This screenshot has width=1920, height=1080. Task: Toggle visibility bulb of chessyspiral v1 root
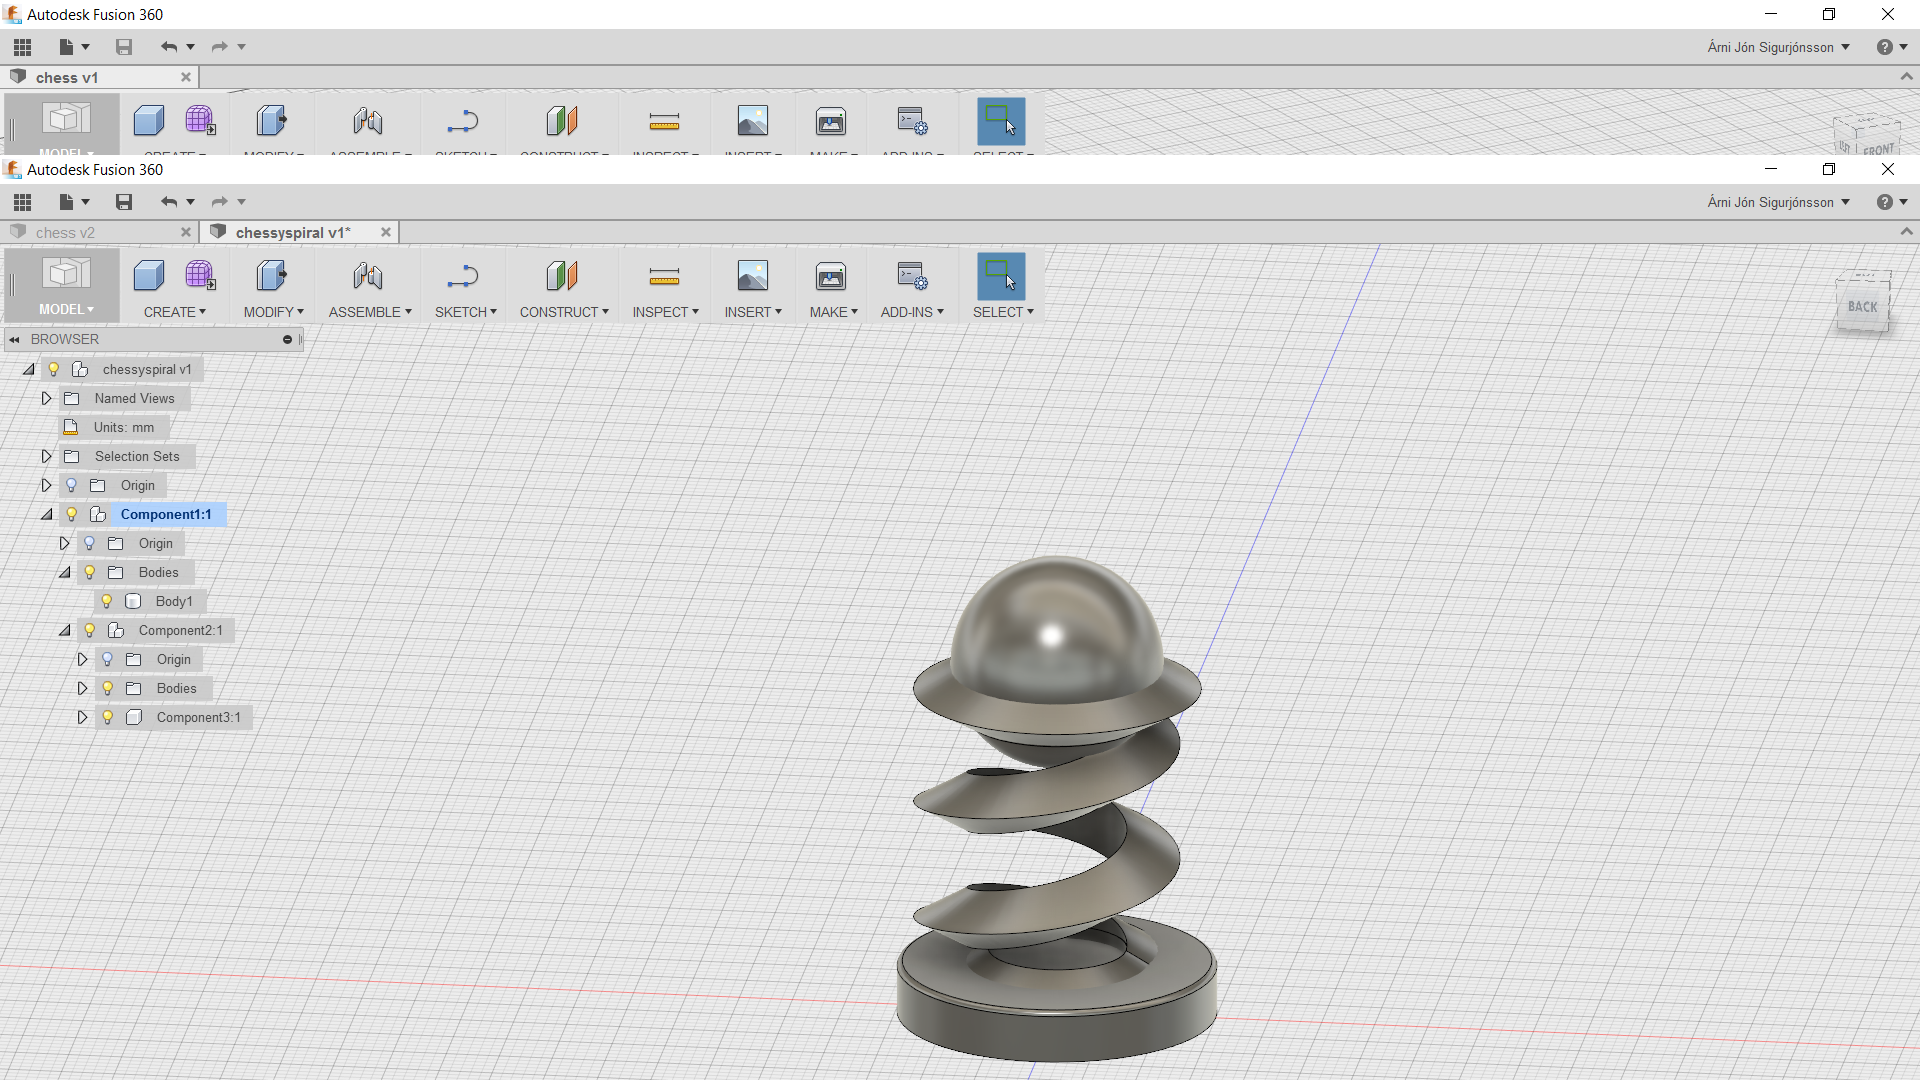click(x=54, y=369)
